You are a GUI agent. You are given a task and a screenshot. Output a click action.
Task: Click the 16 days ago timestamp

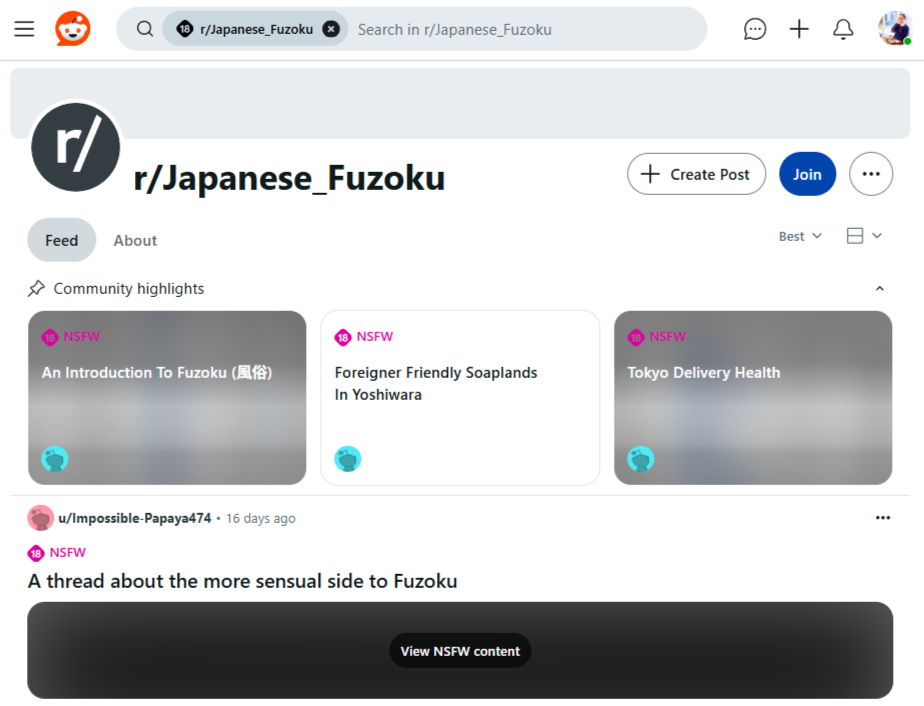(x=261, y=519)
